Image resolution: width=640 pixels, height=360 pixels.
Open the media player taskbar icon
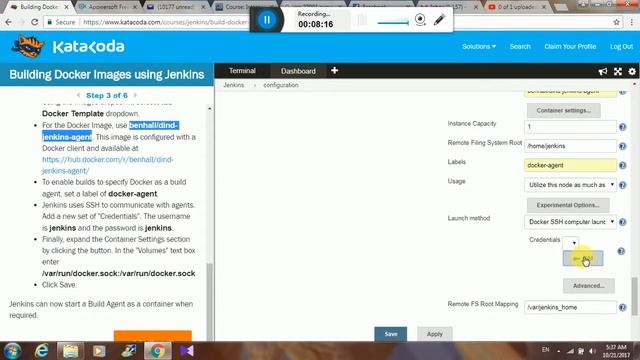tap(99, 351)
